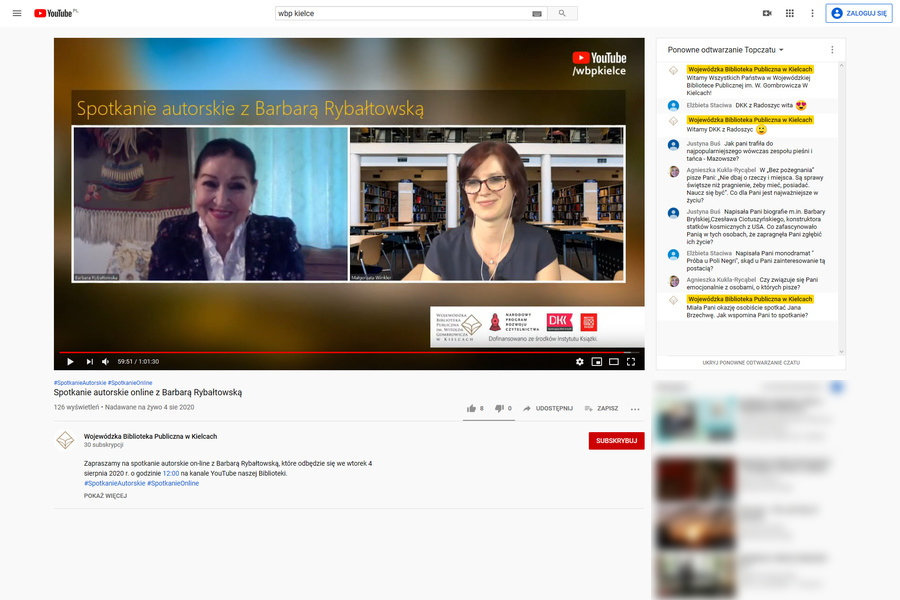The height and width of the screenshot is (600, 900).
Task: Click the YouTube /wbpkielce watermark in video
Action: [599, 64]
